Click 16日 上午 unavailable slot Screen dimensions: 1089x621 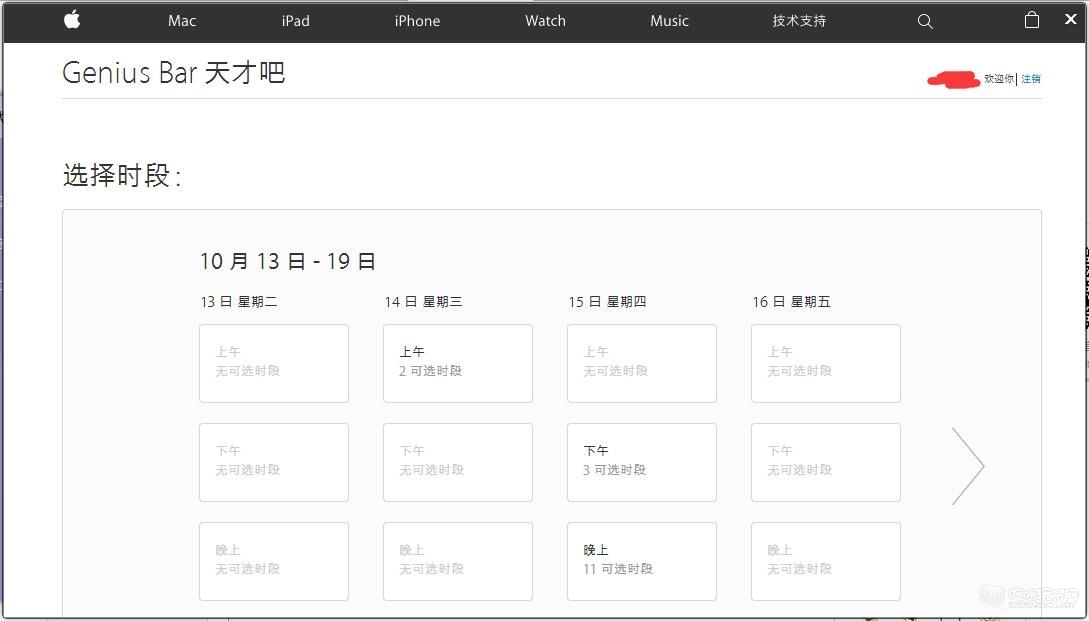pyautogui.click(x=826, y=363)
